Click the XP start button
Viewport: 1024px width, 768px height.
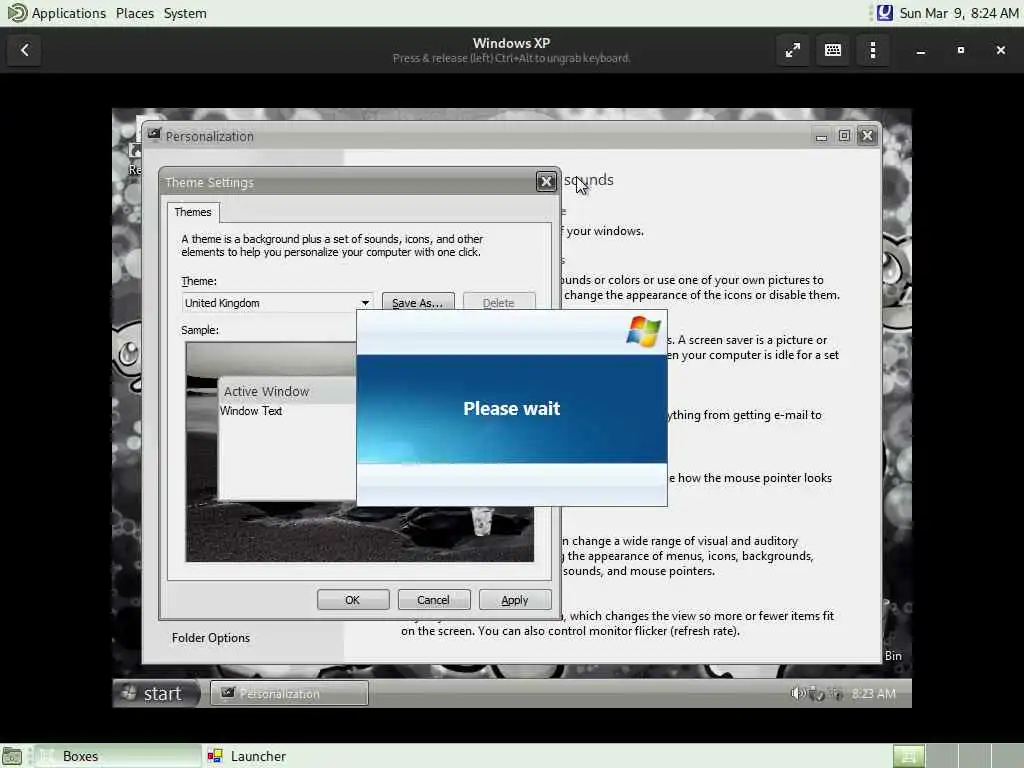(157, 694)
